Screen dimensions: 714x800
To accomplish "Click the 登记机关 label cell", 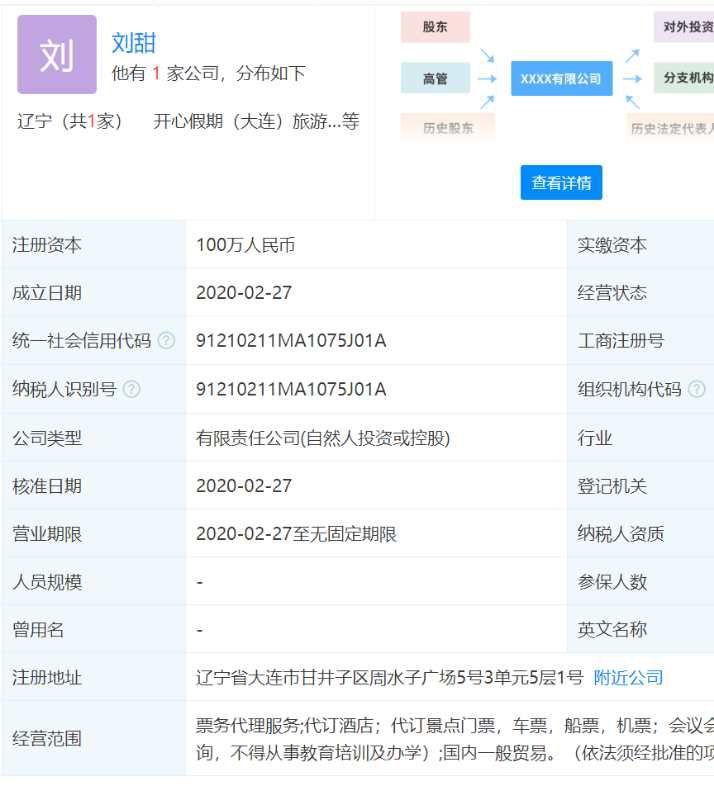I will pos(641,486).
